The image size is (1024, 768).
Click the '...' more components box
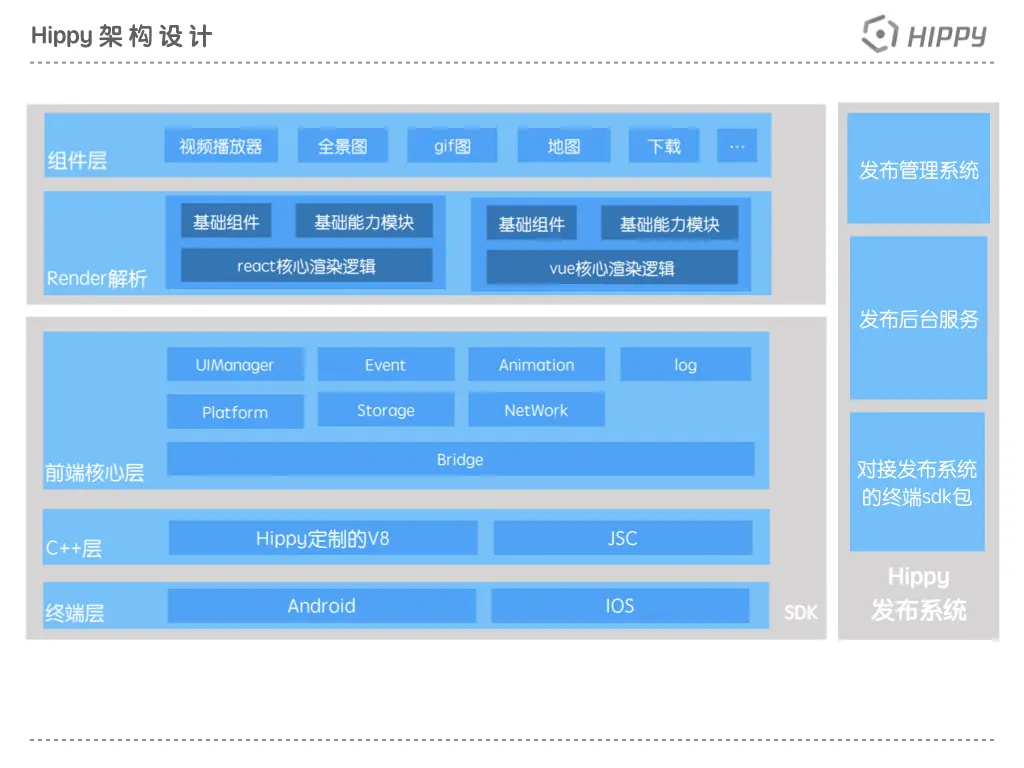click(737, 146)
